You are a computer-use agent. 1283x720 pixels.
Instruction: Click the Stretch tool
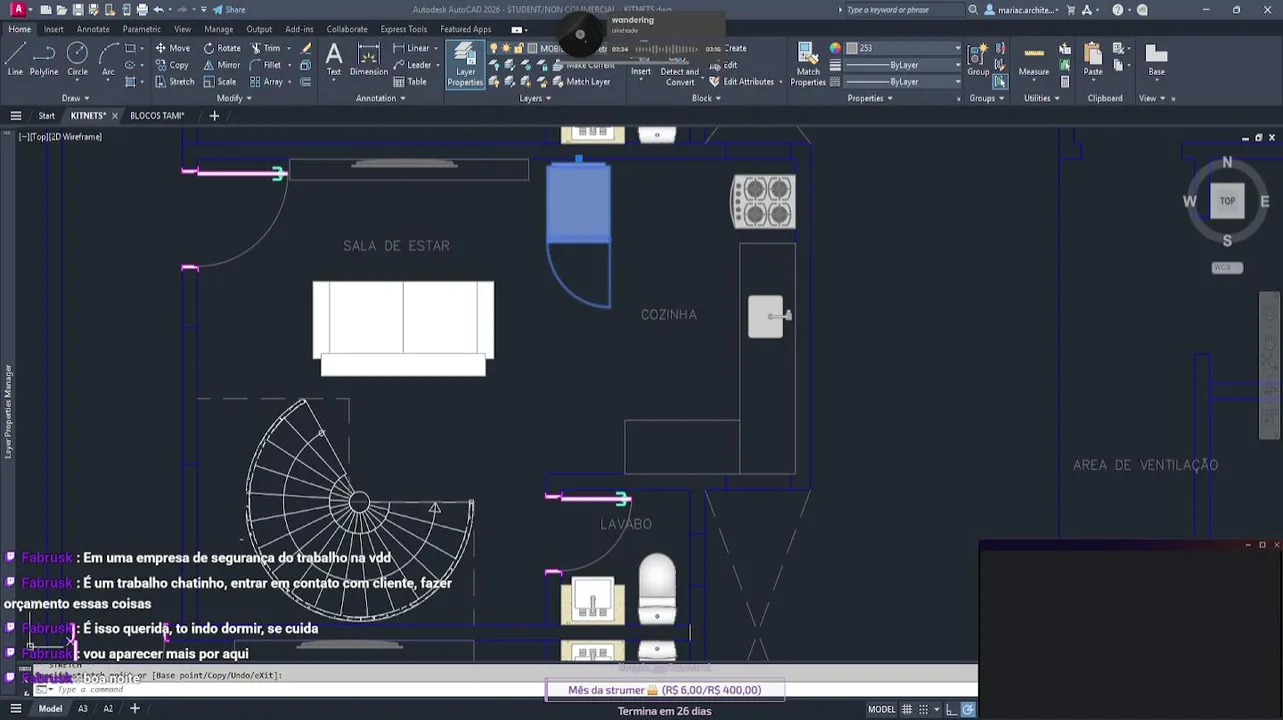[174, 82]
